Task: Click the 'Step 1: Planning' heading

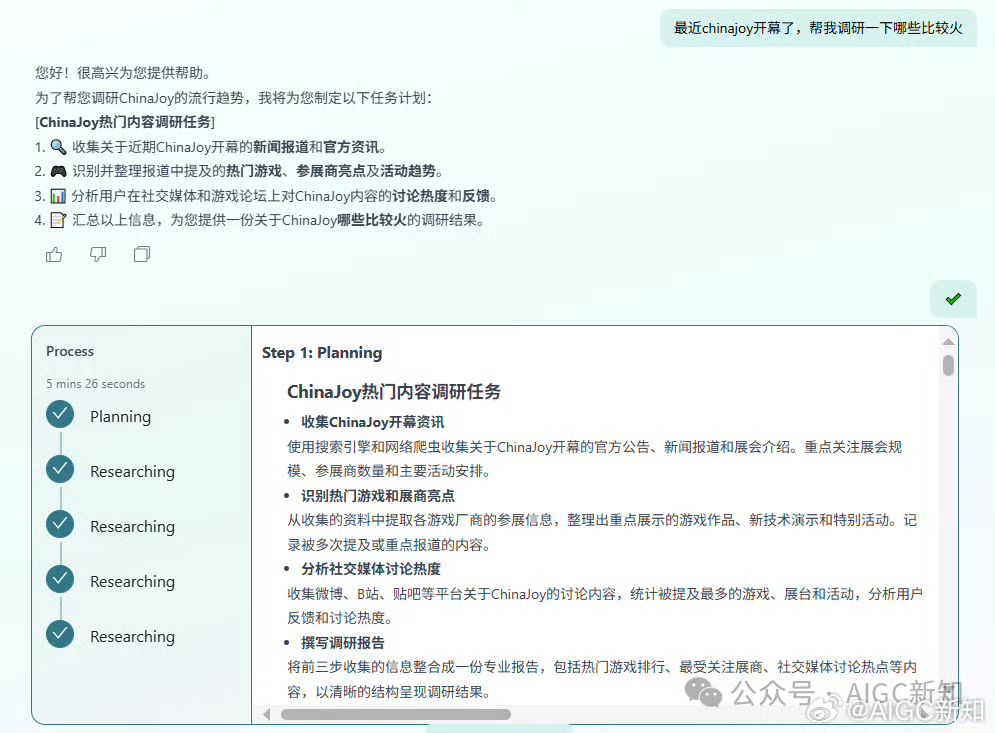Action: pyautogui.click(x=322, y=353)
